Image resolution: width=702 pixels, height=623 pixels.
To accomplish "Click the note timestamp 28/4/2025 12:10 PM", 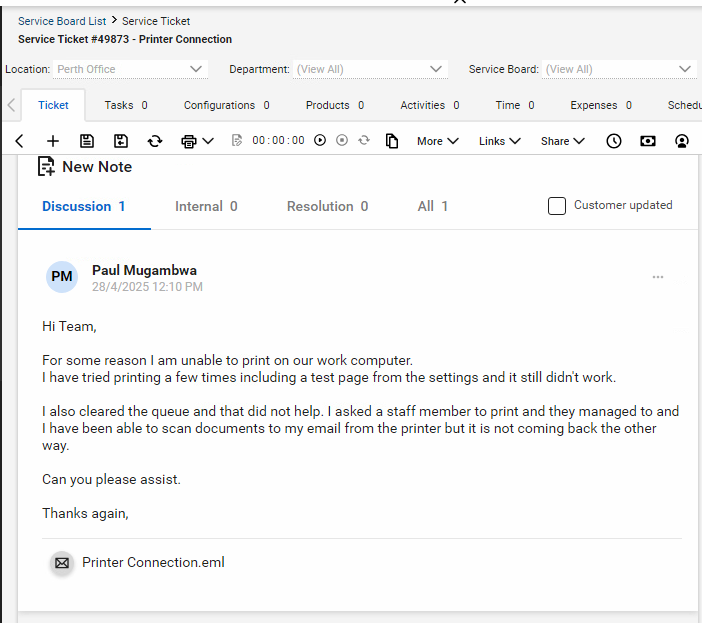I will [147, 287].
